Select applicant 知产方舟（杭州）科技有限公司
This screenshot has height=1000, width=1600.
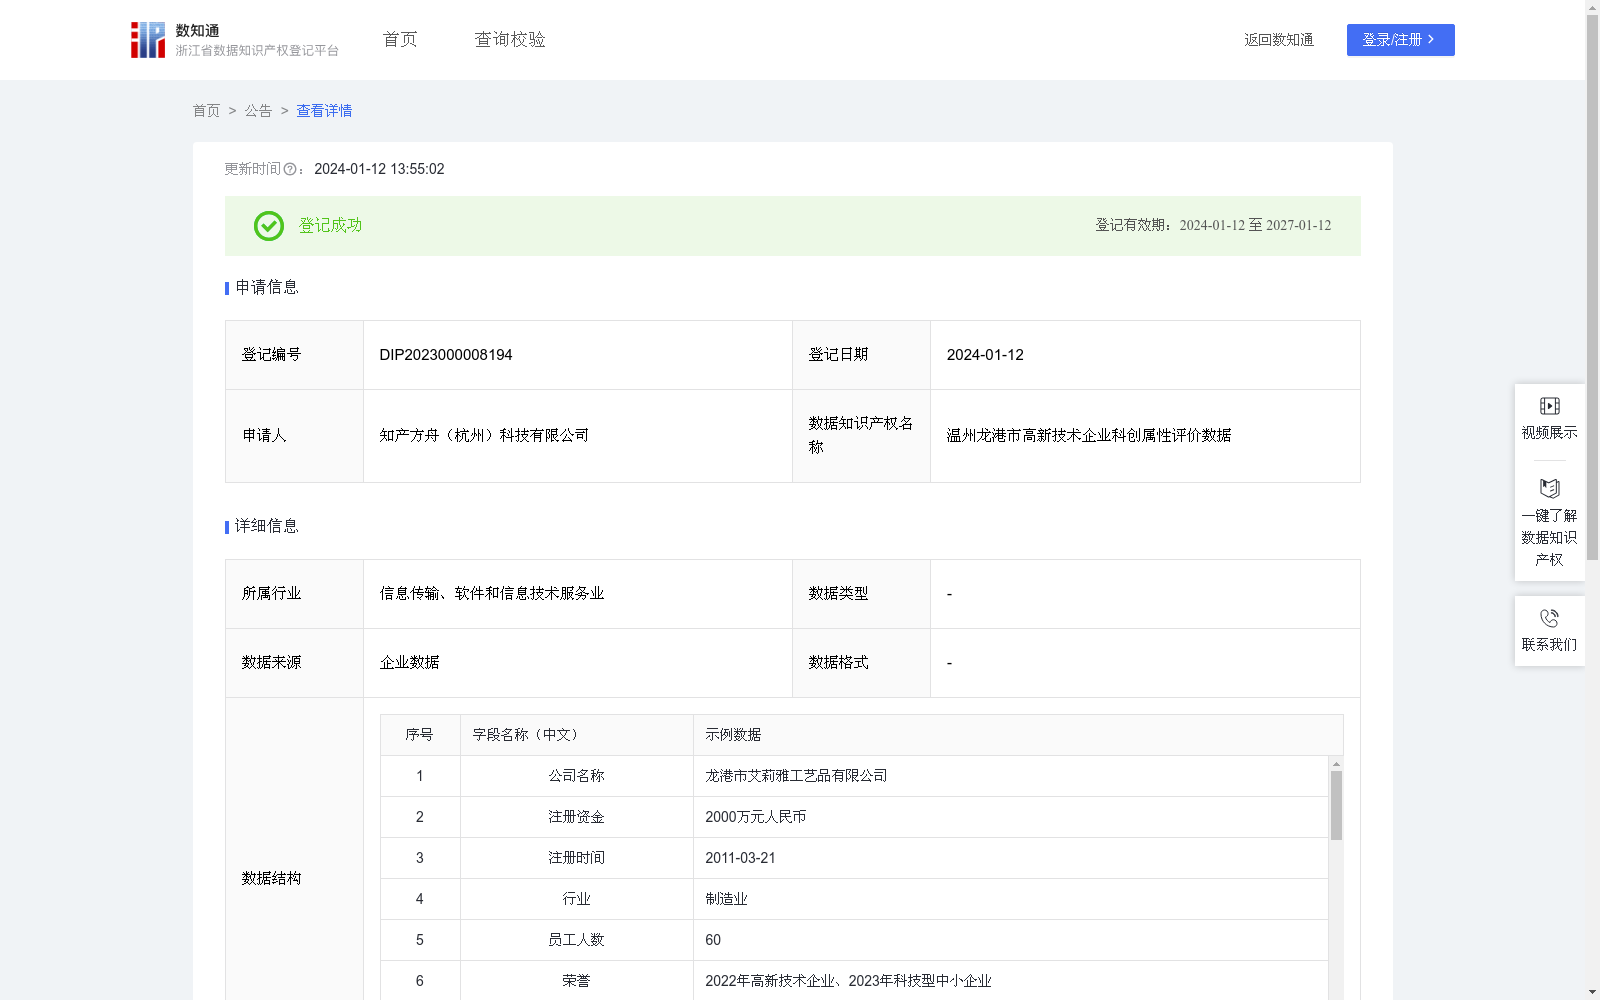click(x=484, y=436)
